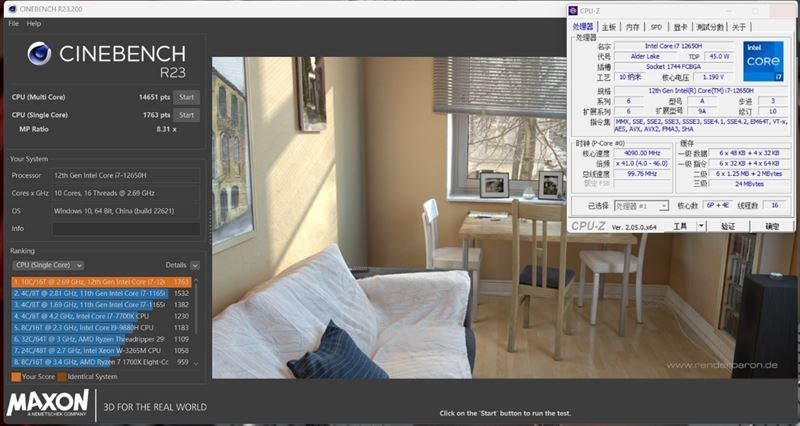Click the Cinebench sphere logo
The width and height of the screenshot is (800, 426).
coord(39,54)
